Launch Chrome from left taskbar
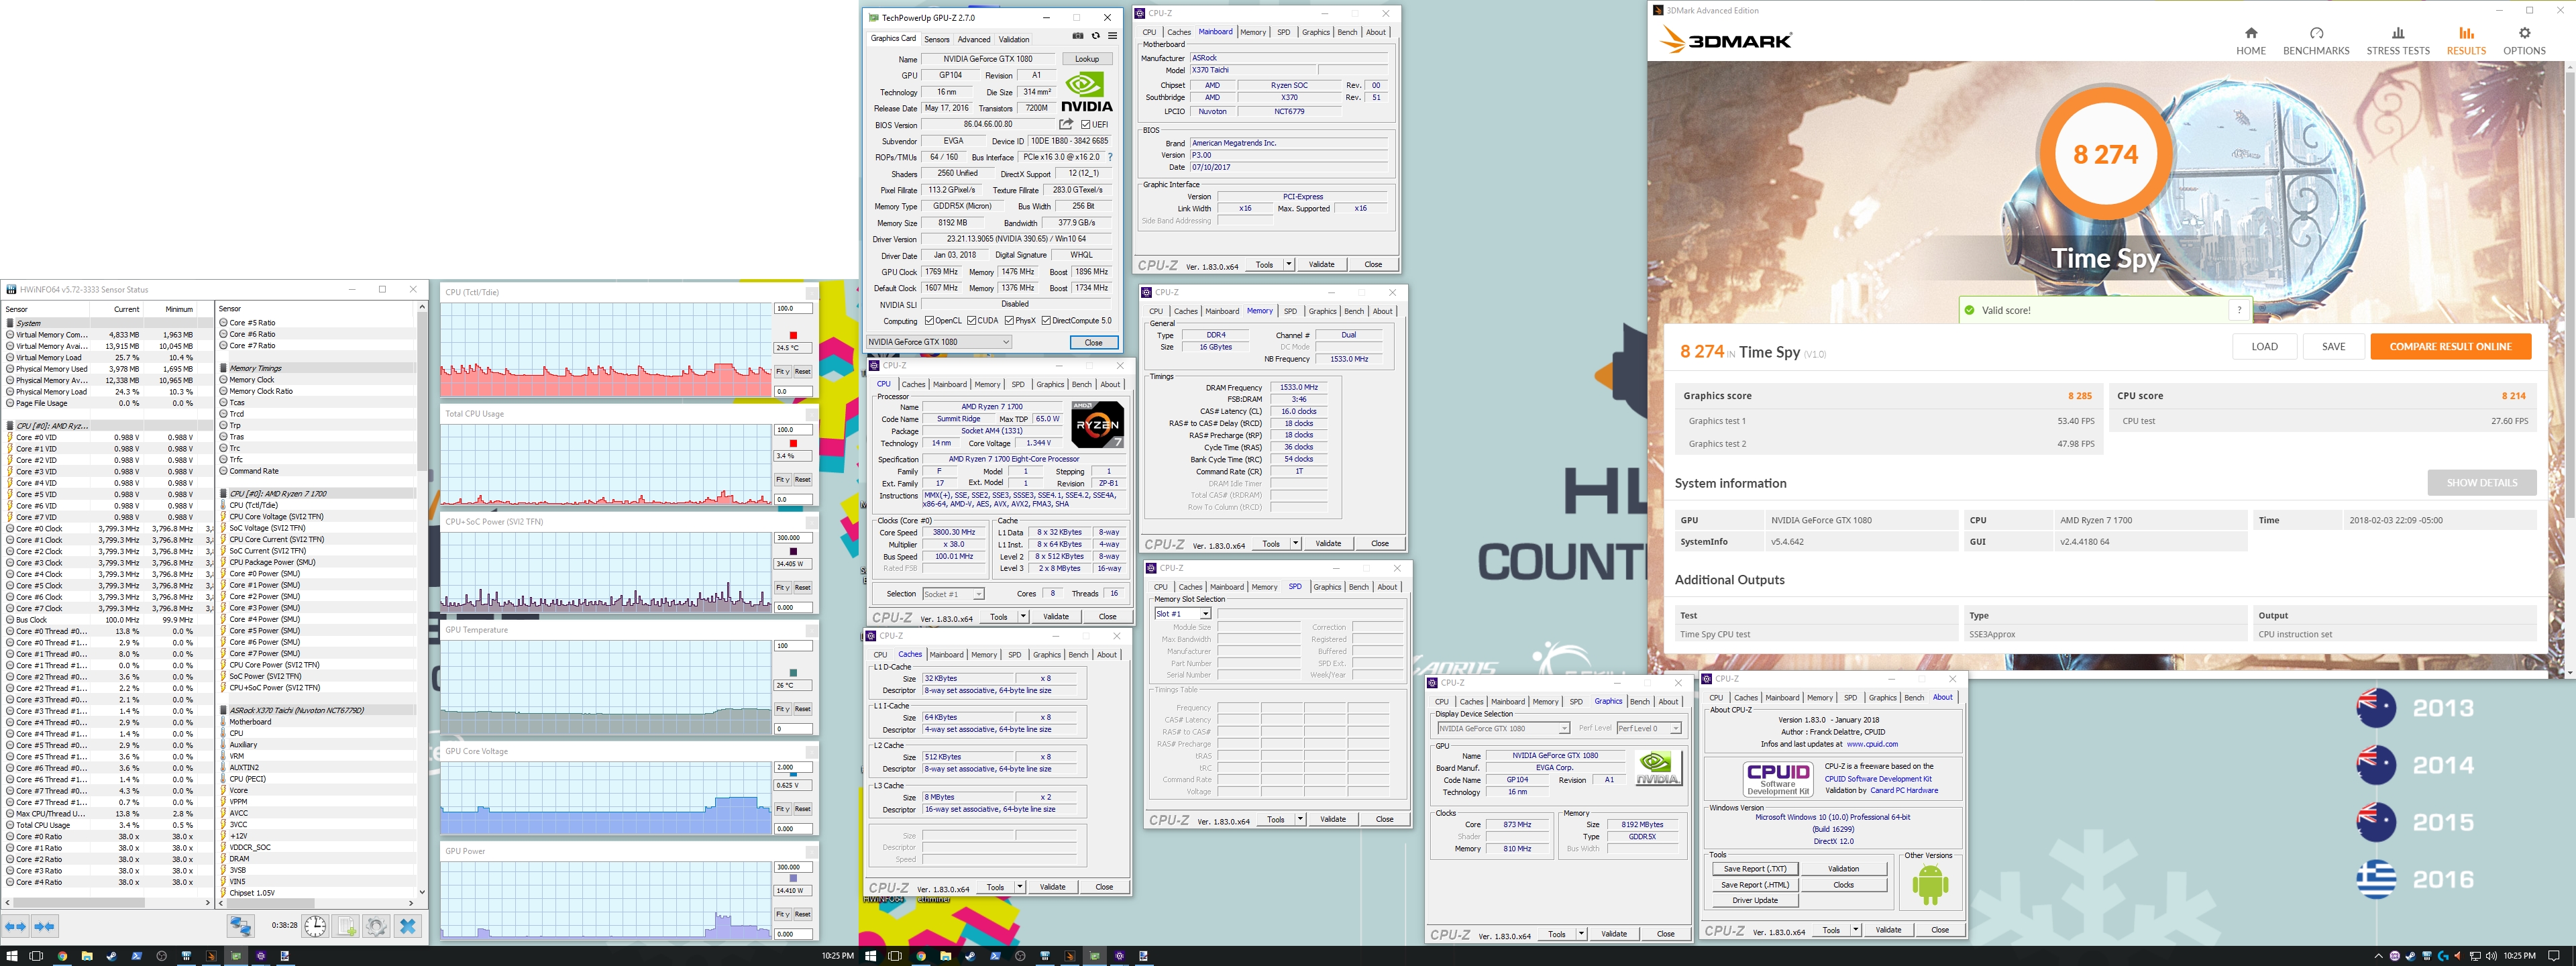The height and width of the screenshot is (966, 2576). (62, 956)
